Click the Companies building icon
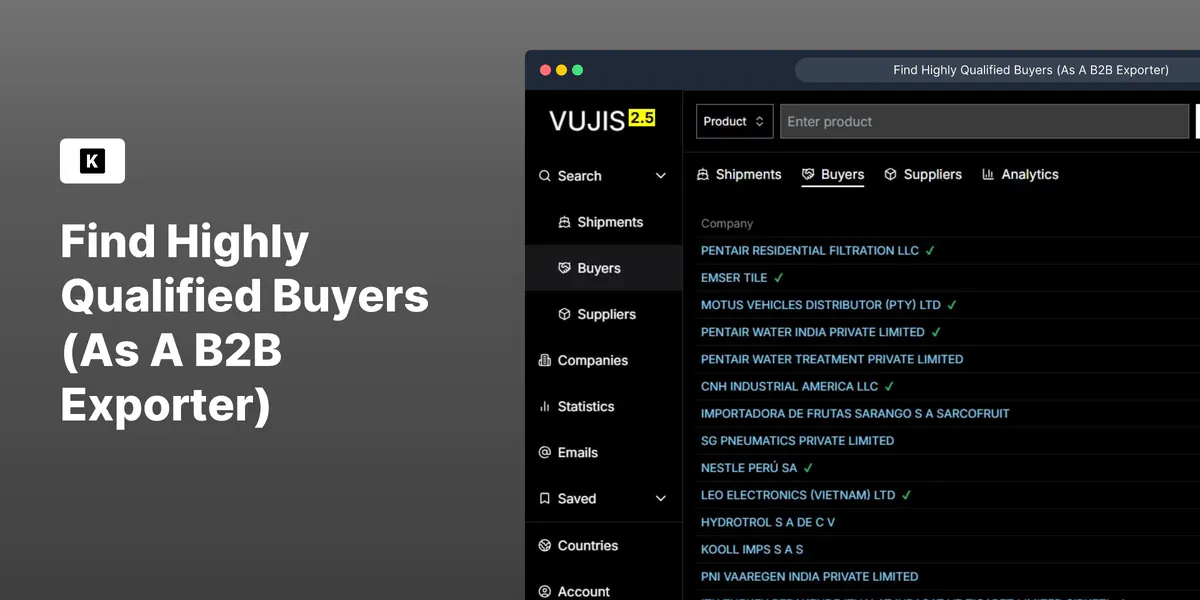Image resolution: width=1200 pixels, height=600 pixels. click(545, 360)
